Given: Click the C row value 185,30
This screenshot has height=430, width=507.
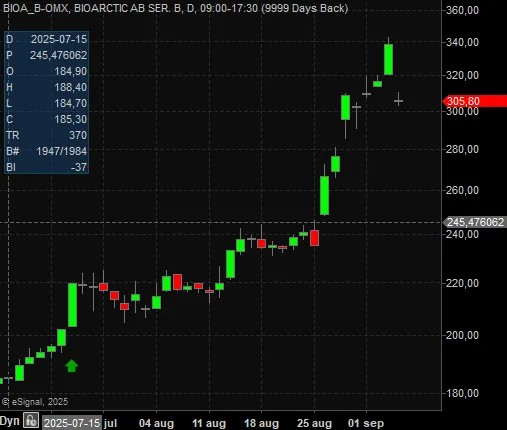Looking at the screenshot, I should (71, 119).
